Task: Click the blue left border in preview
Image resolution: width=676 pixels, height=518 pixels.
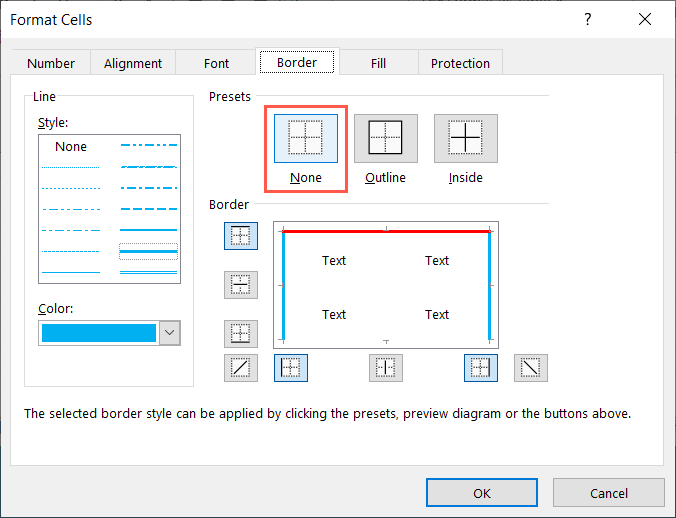Action: (283, 287)
